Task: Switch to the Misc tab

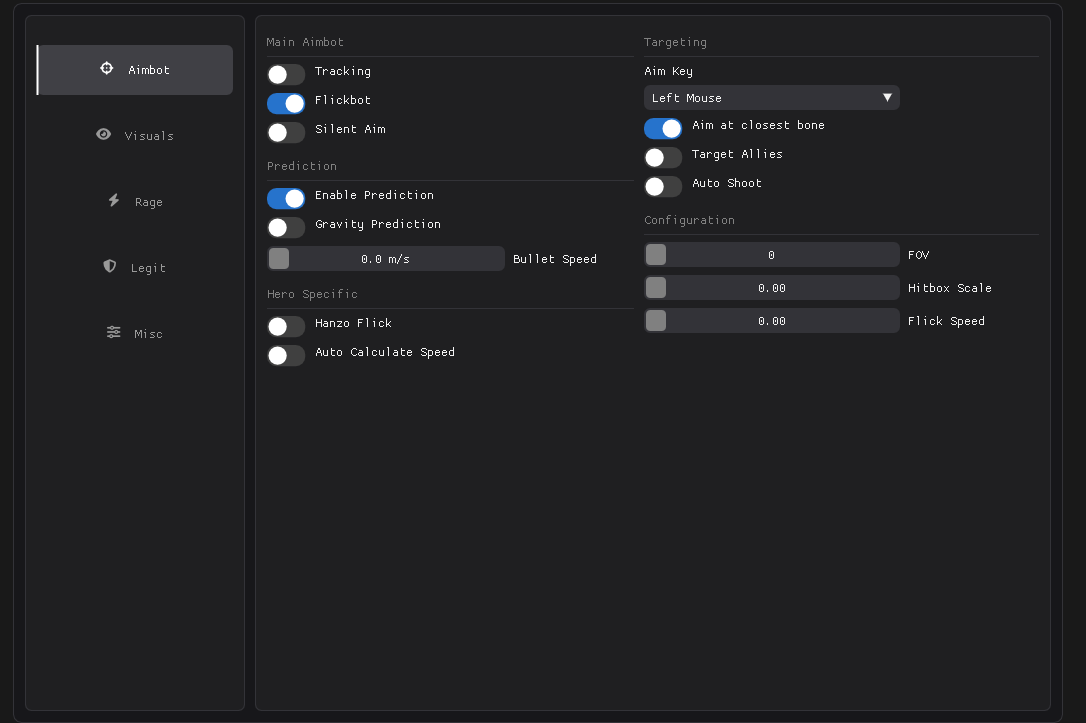Action: coord(135,333)
